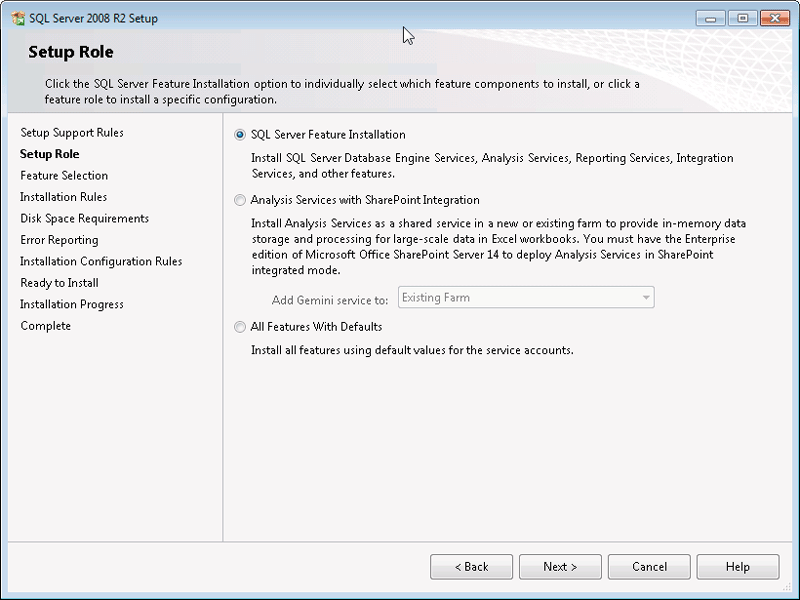The height and width of the screenshot is (600, 800).
Task: Open the Error Reporting step
Action: (x=59, y=240)
